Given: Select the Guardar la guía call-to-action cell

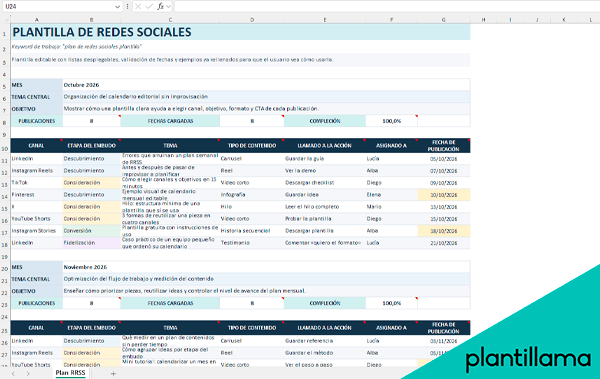Looking at the screenshot, I should tap(324, 158).
